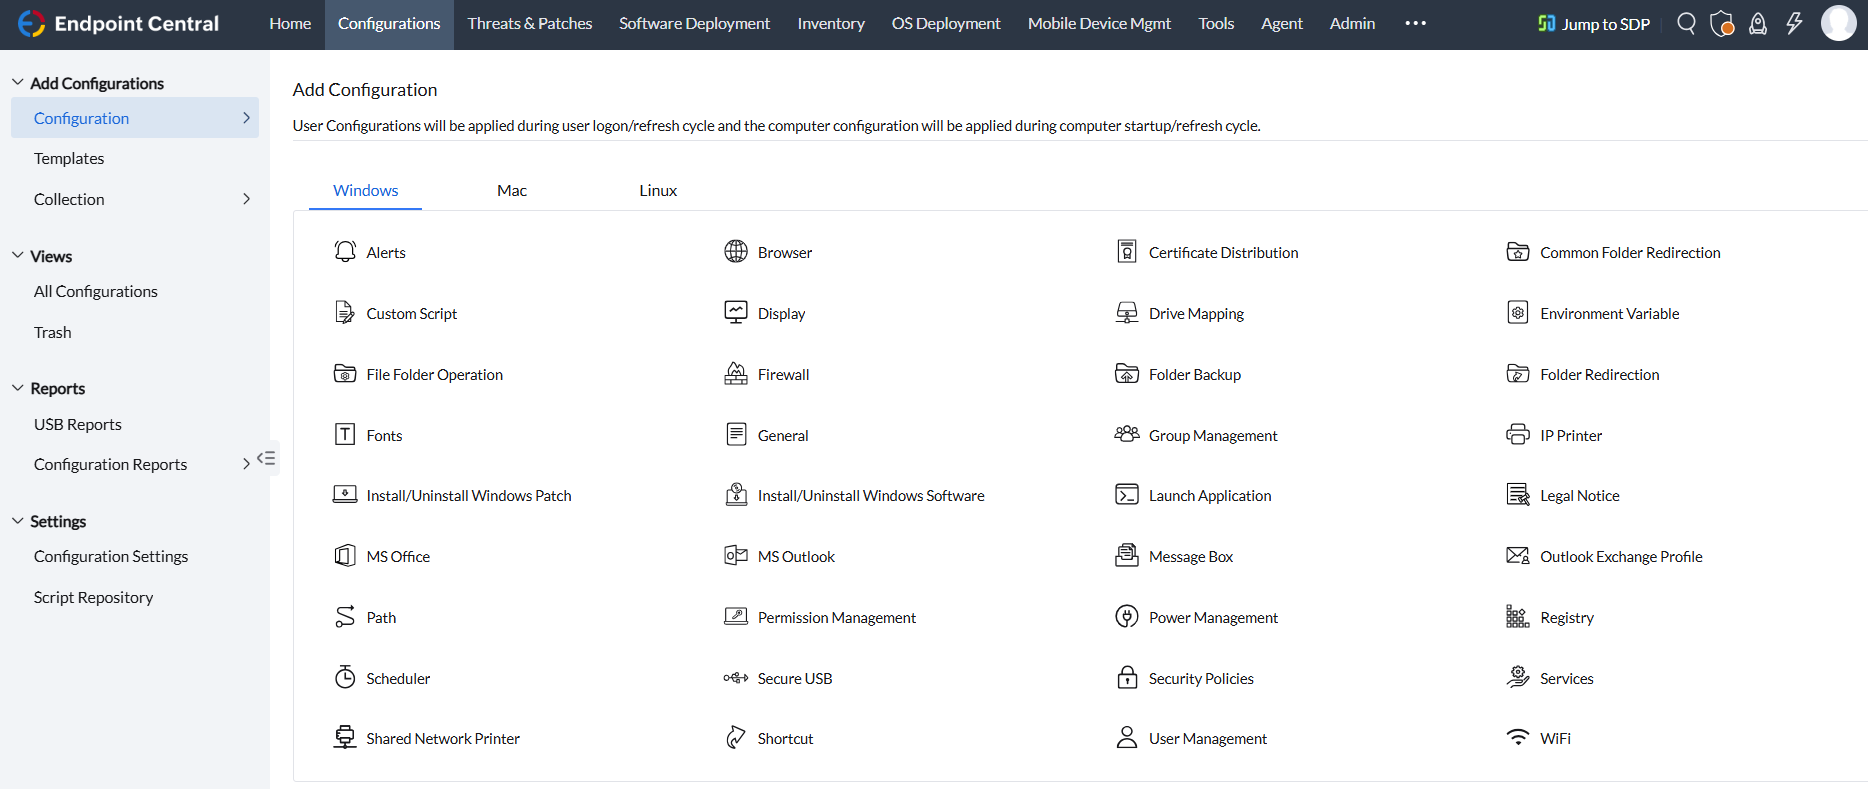Open the notifications rocket icon
Viewport: 1868px width, 789px height.
[1758, 23]
